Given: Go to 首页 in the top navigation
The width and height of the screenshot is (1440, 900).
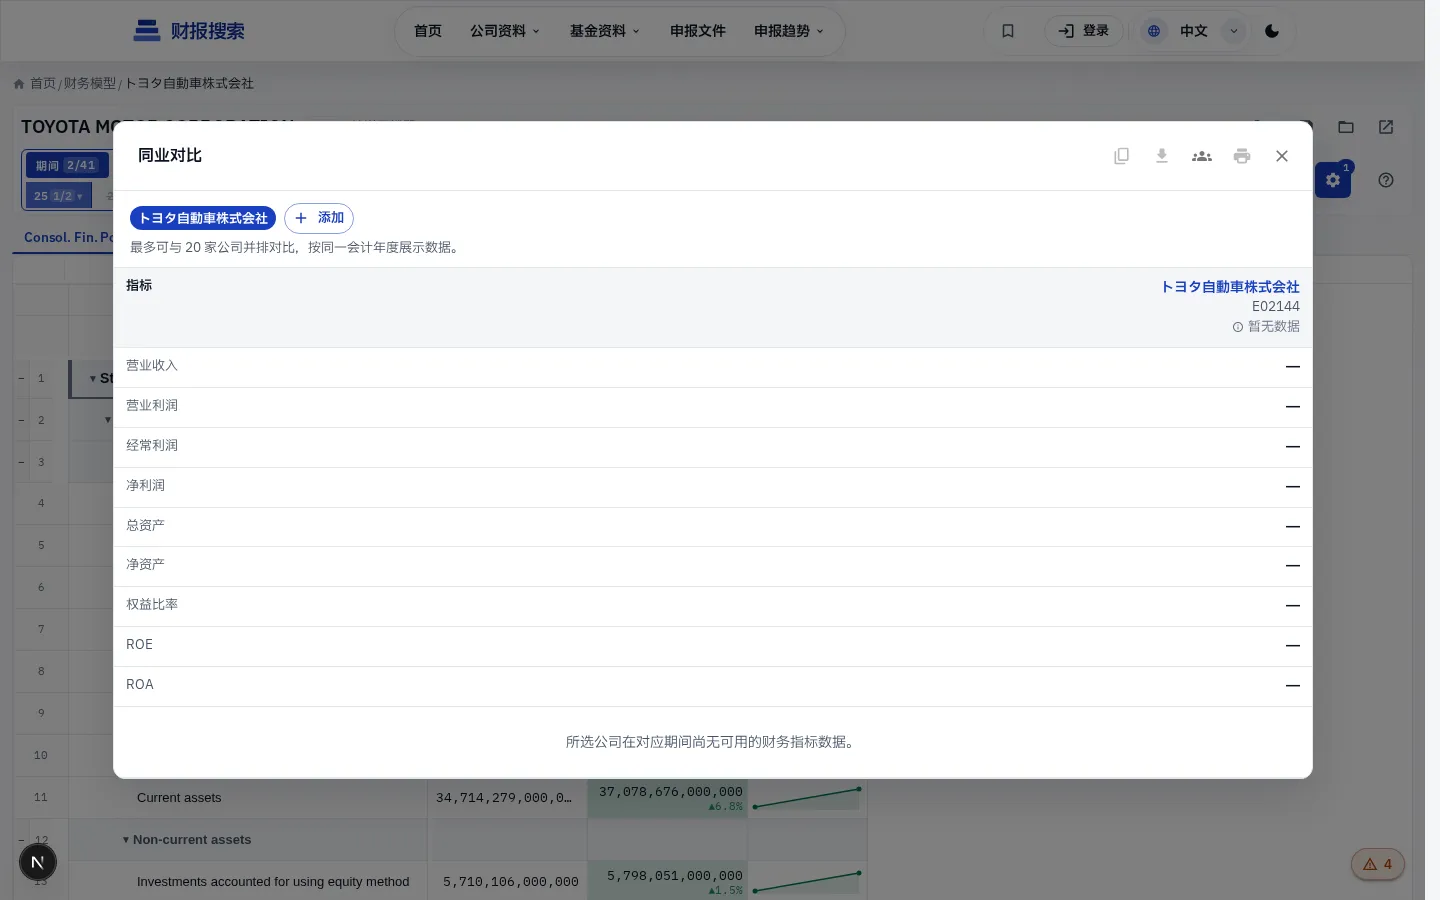Looking at the screenshot, I should [x=428, y=31].
